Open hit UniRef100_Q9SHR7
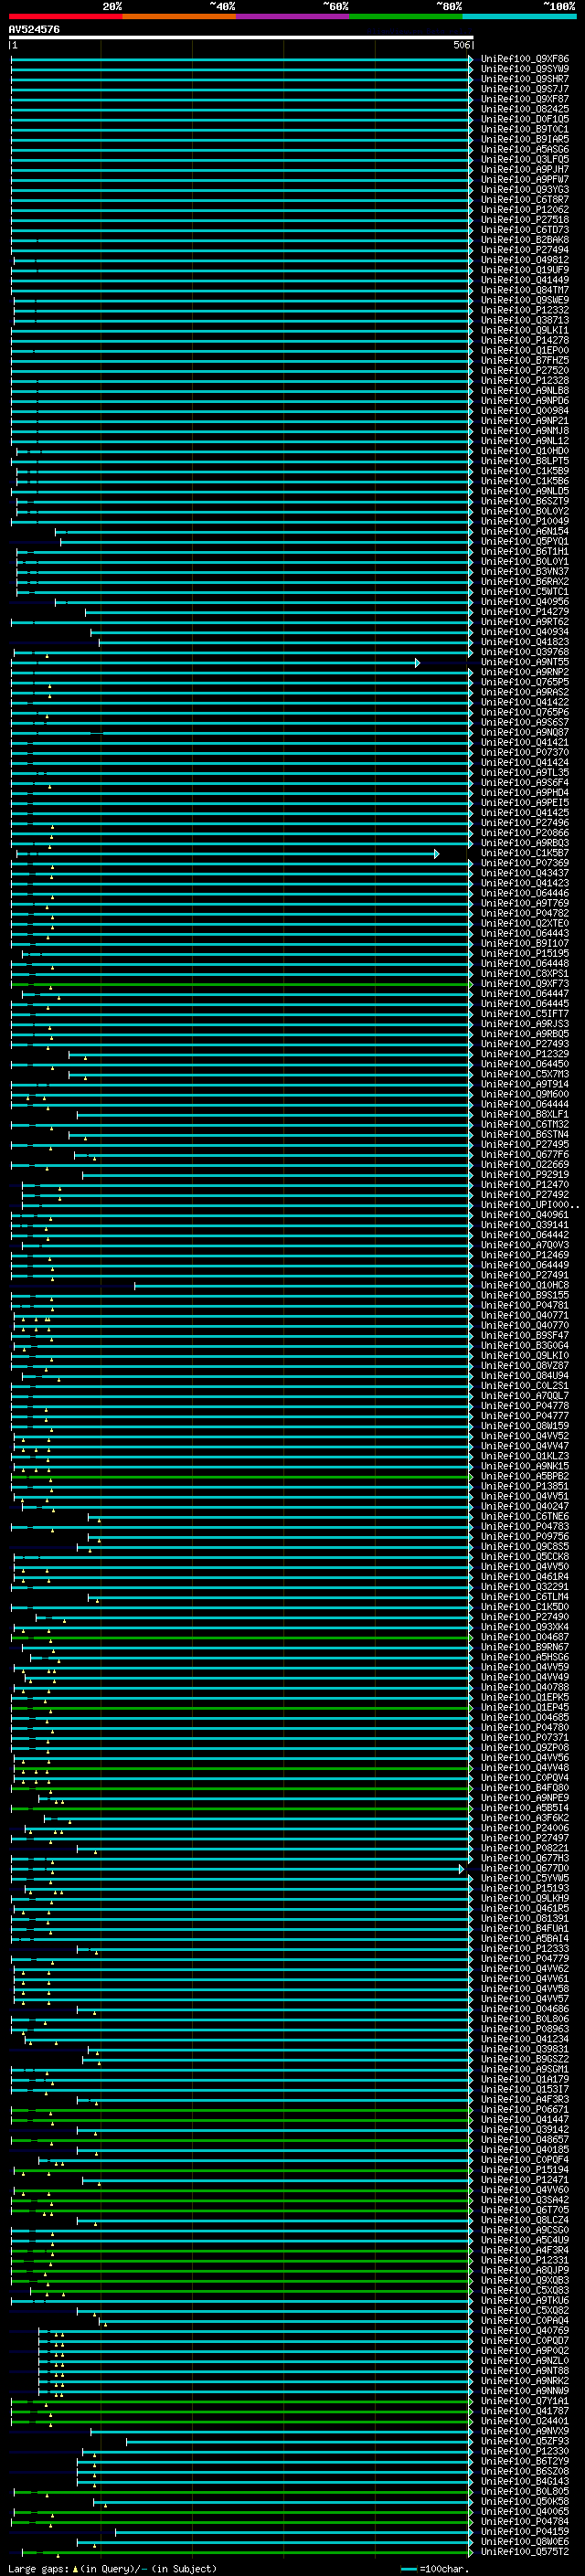This screenshot has width=585, height=2576. pyautogui.click(x=525, y=79)
